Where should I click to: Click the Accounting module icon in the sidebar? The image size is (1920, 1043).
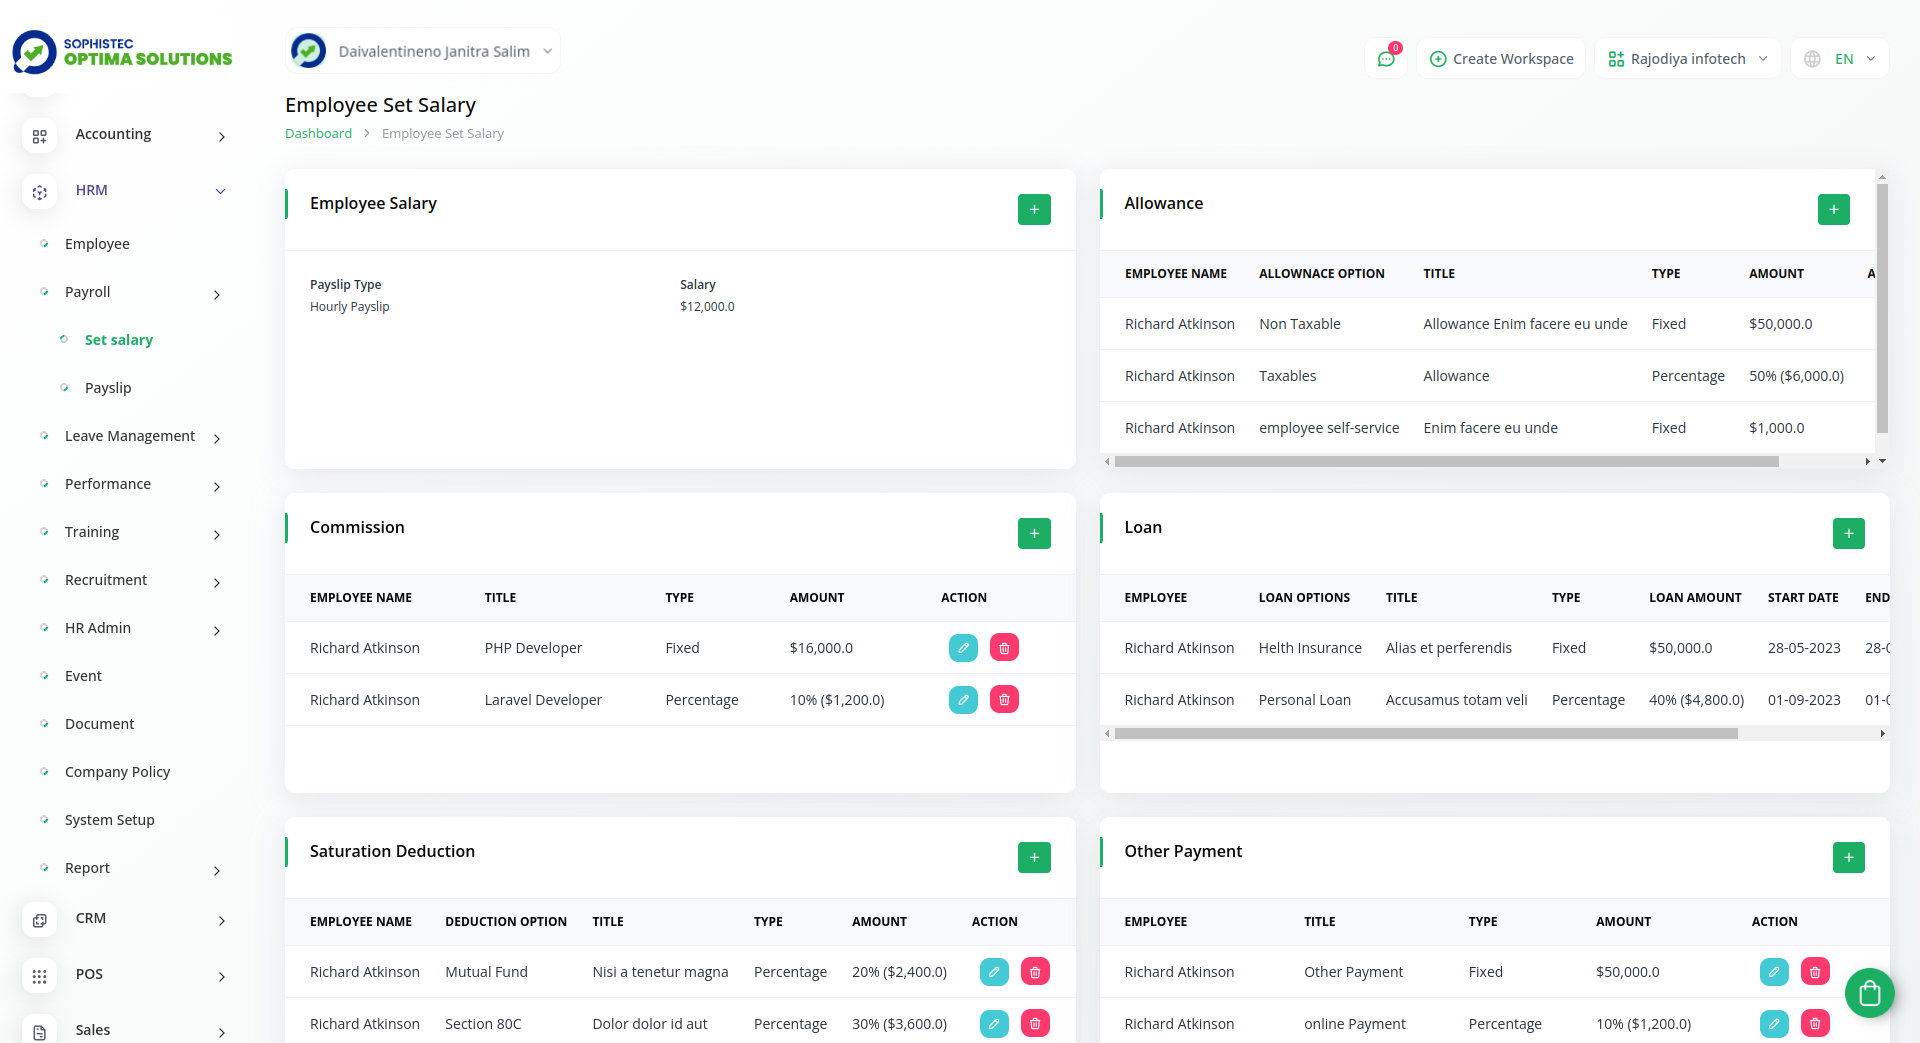point(39,136)
